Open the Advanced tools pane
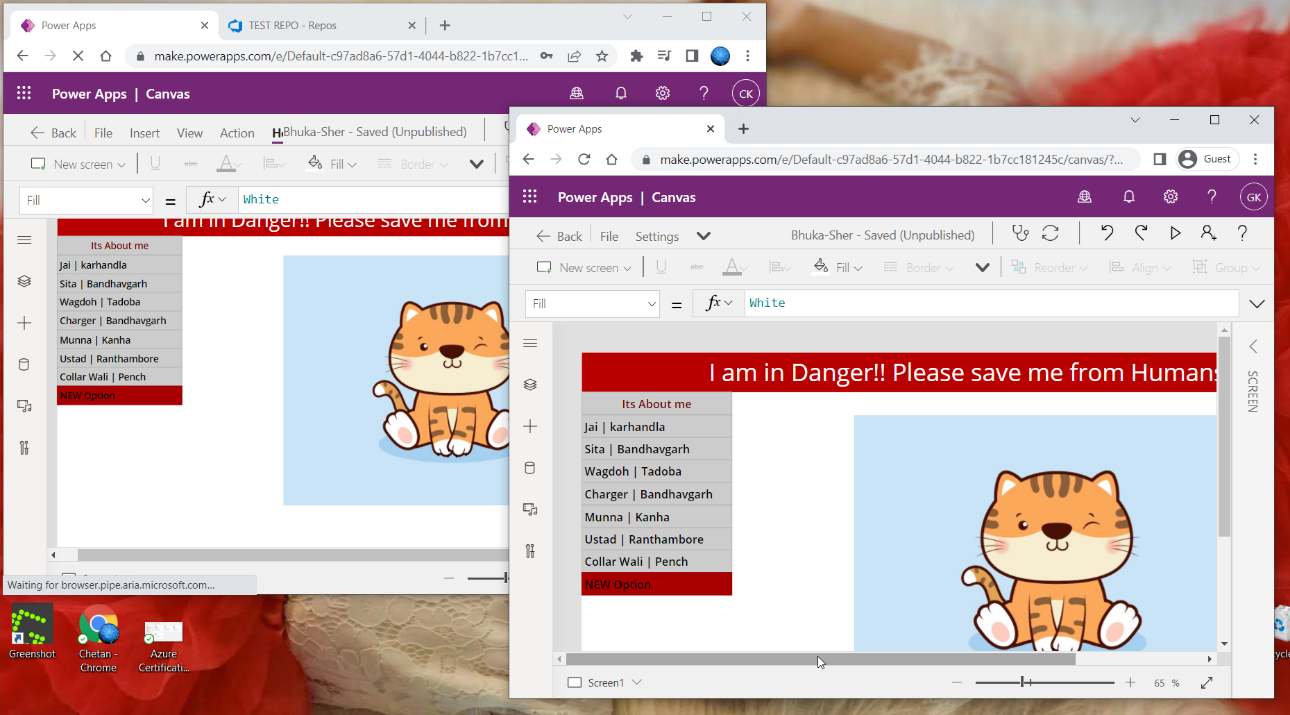Viewport: 1290px width, 715px height. [530, 550]
